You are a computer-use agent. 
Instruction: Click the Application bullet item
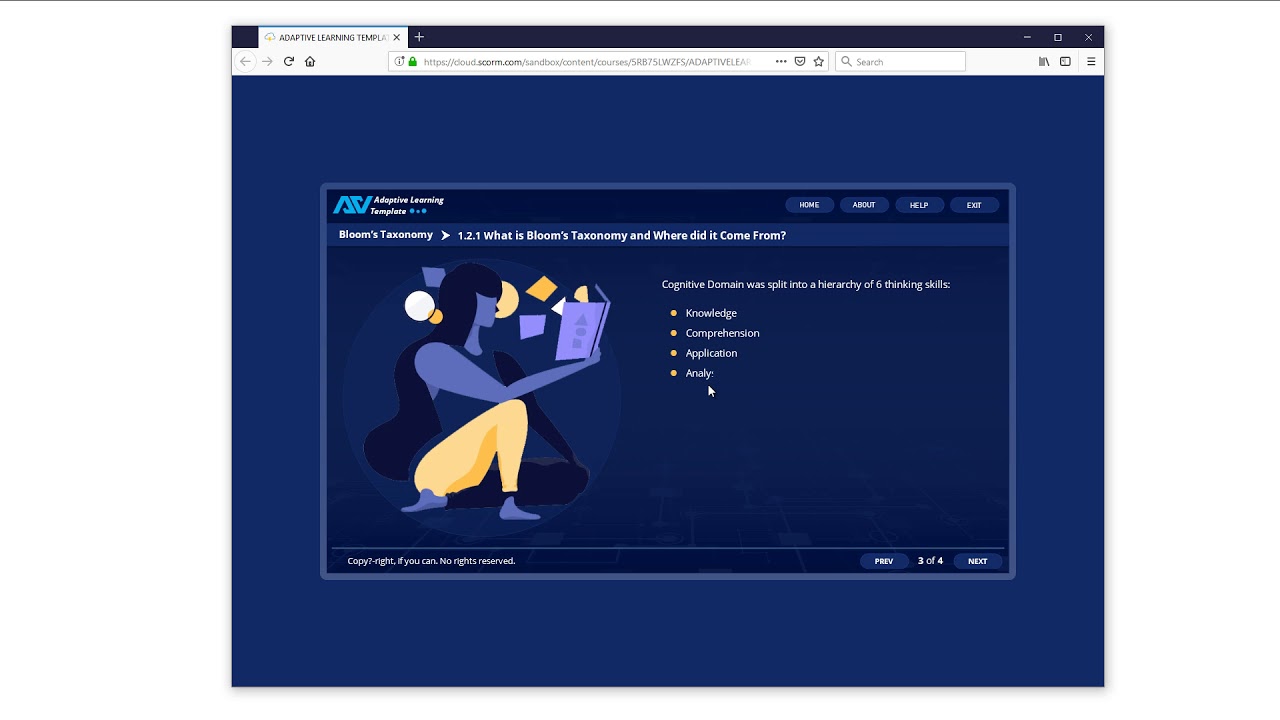click(711, 353)
